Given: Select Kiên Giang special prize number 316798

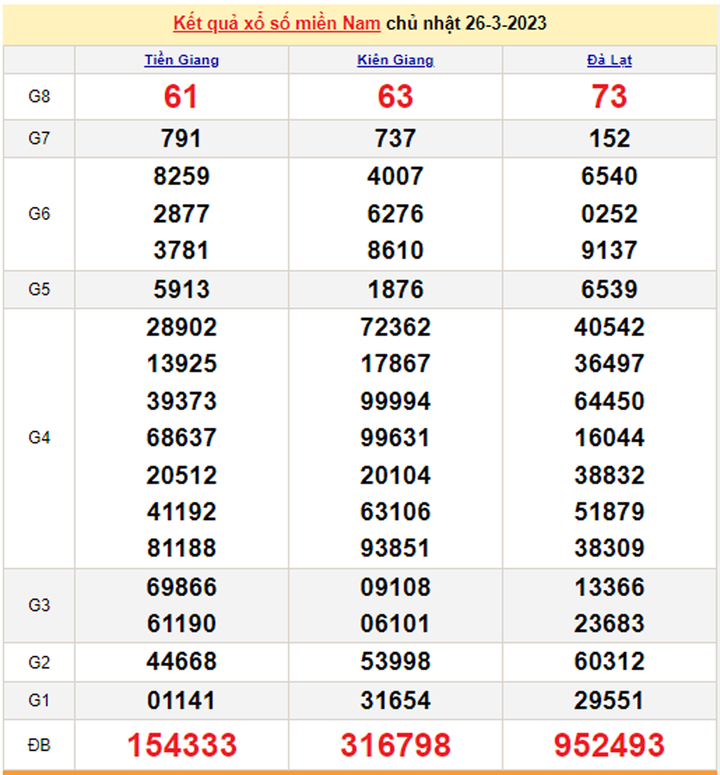Looking at the screenshot, I should (x=395, y=745).
